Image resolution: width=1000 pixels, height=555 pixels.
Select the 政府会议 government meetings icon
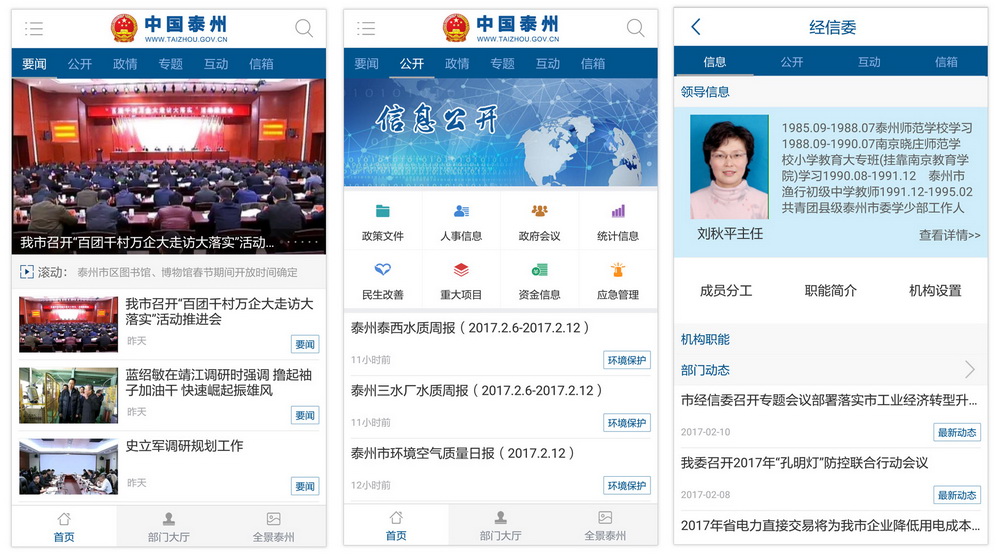pos(540,212)
